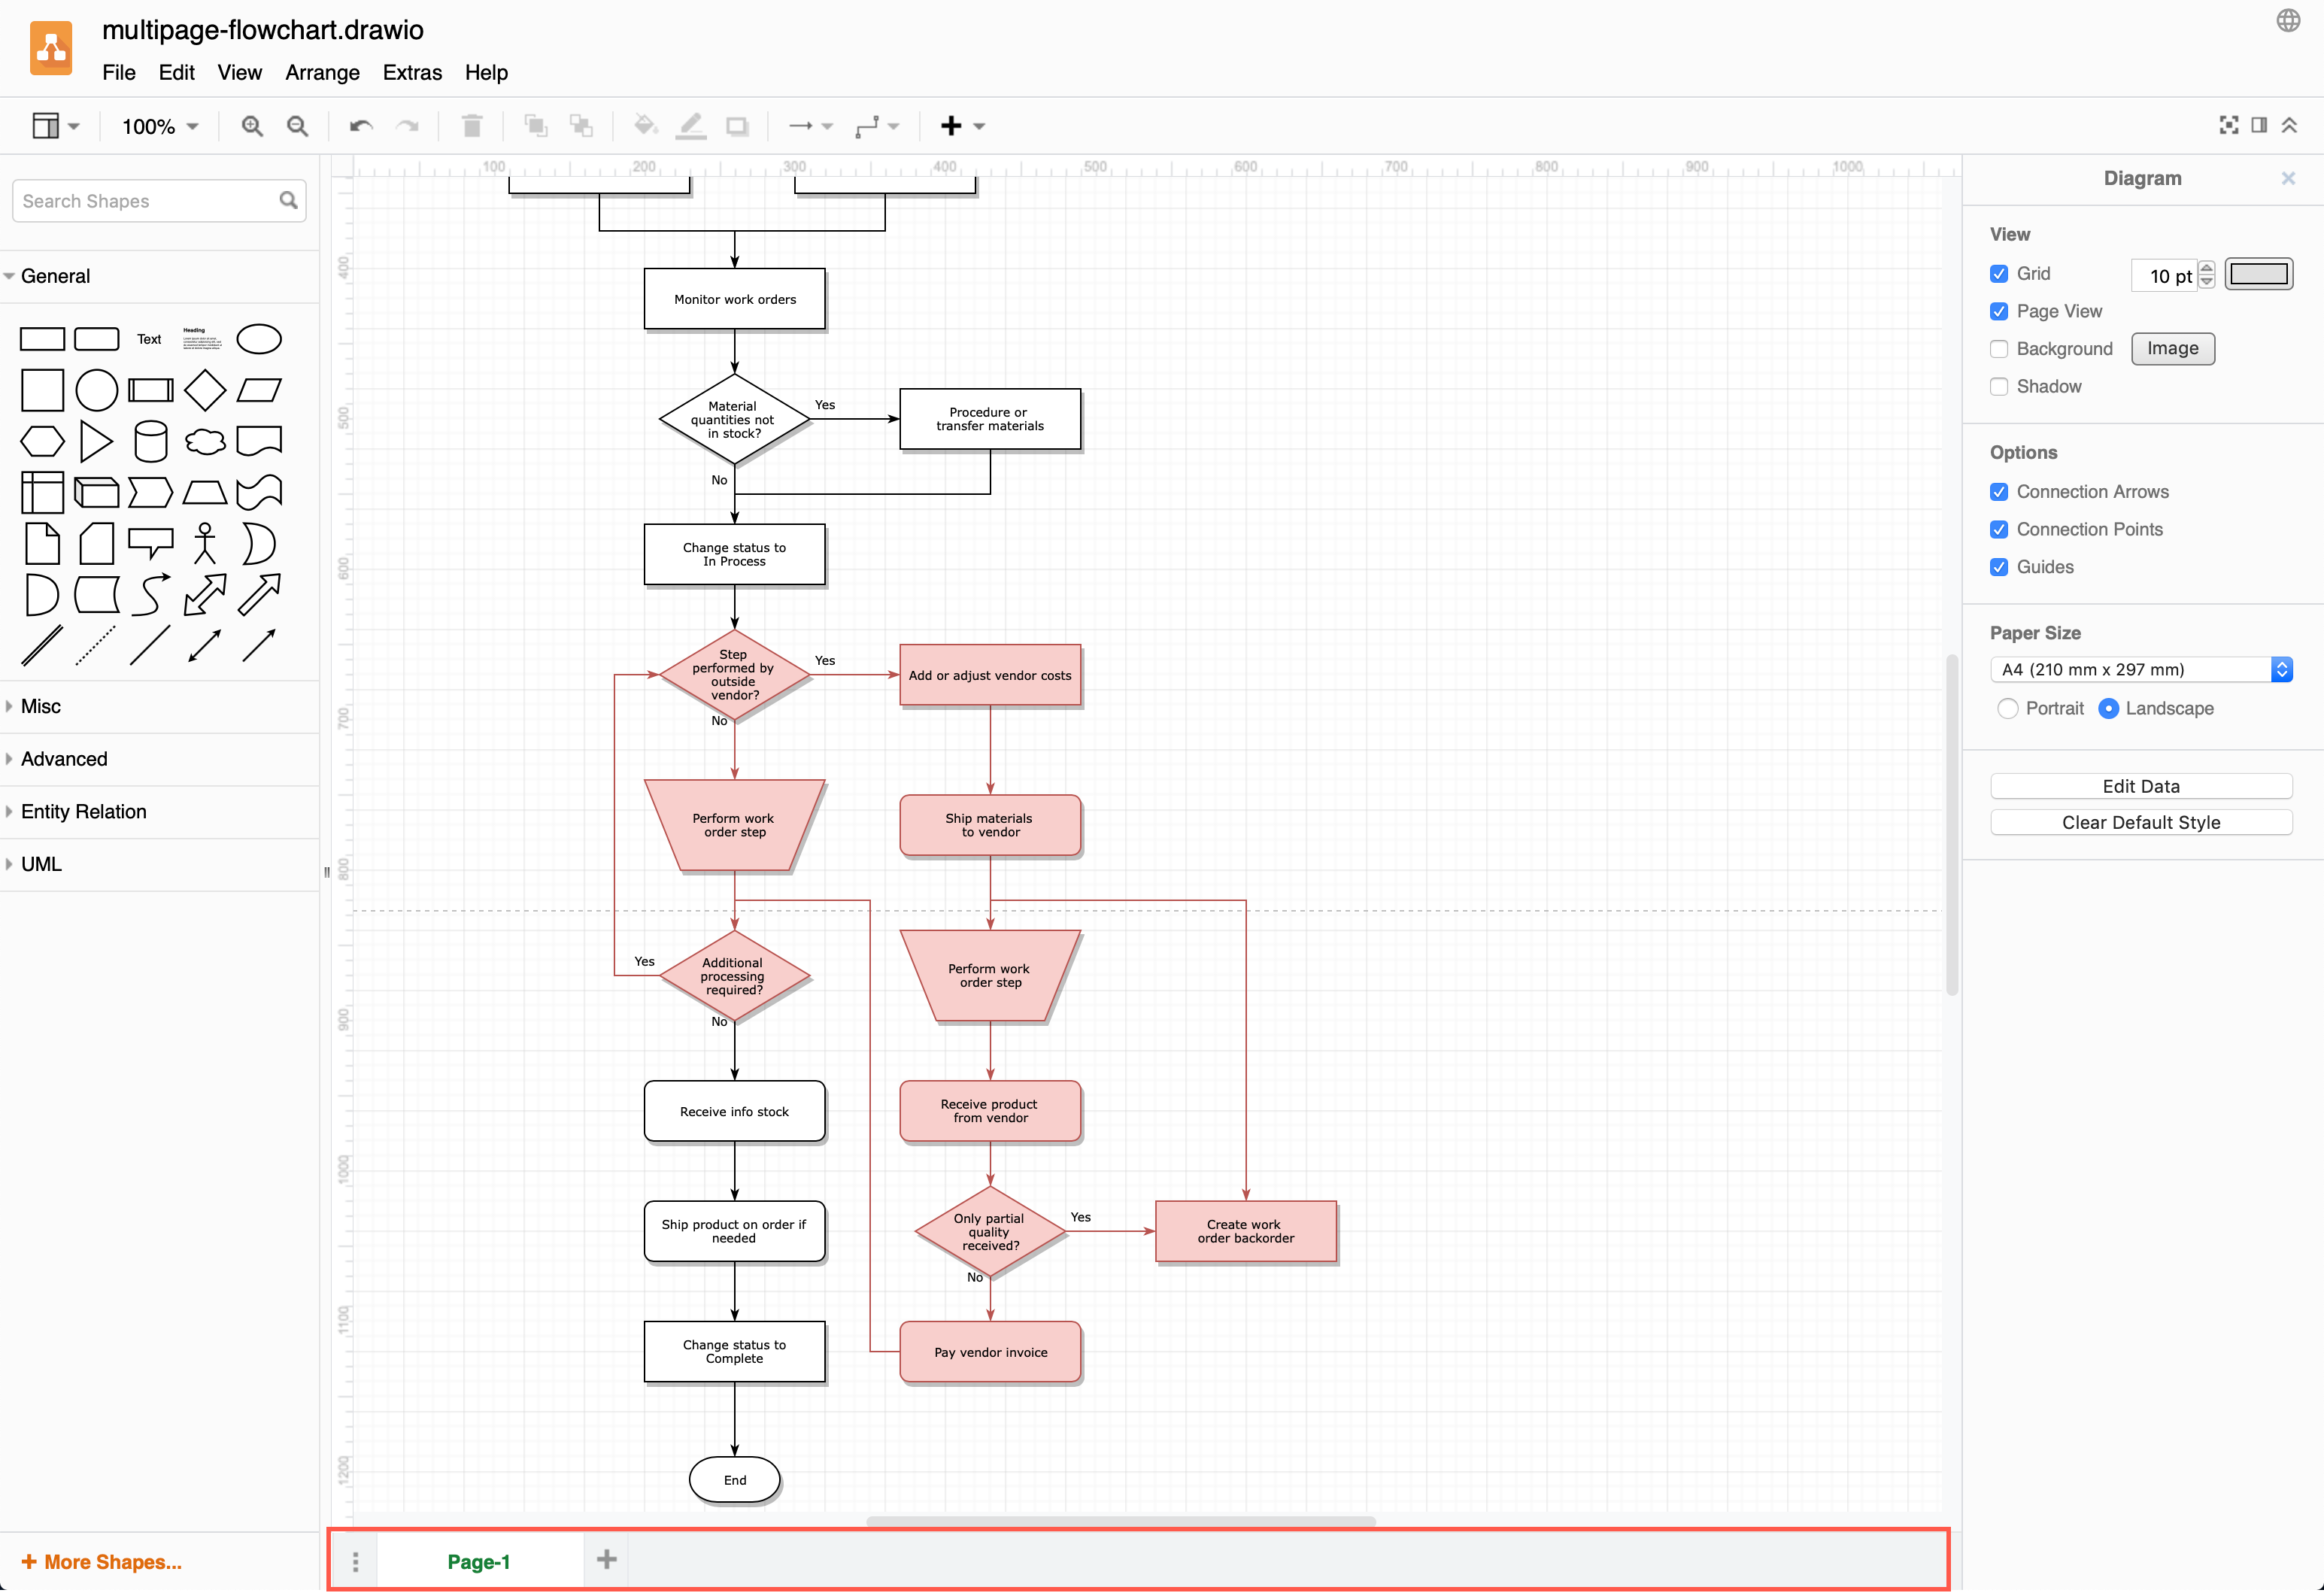Toggle the Page View checkbox

tap(2001, 311)
